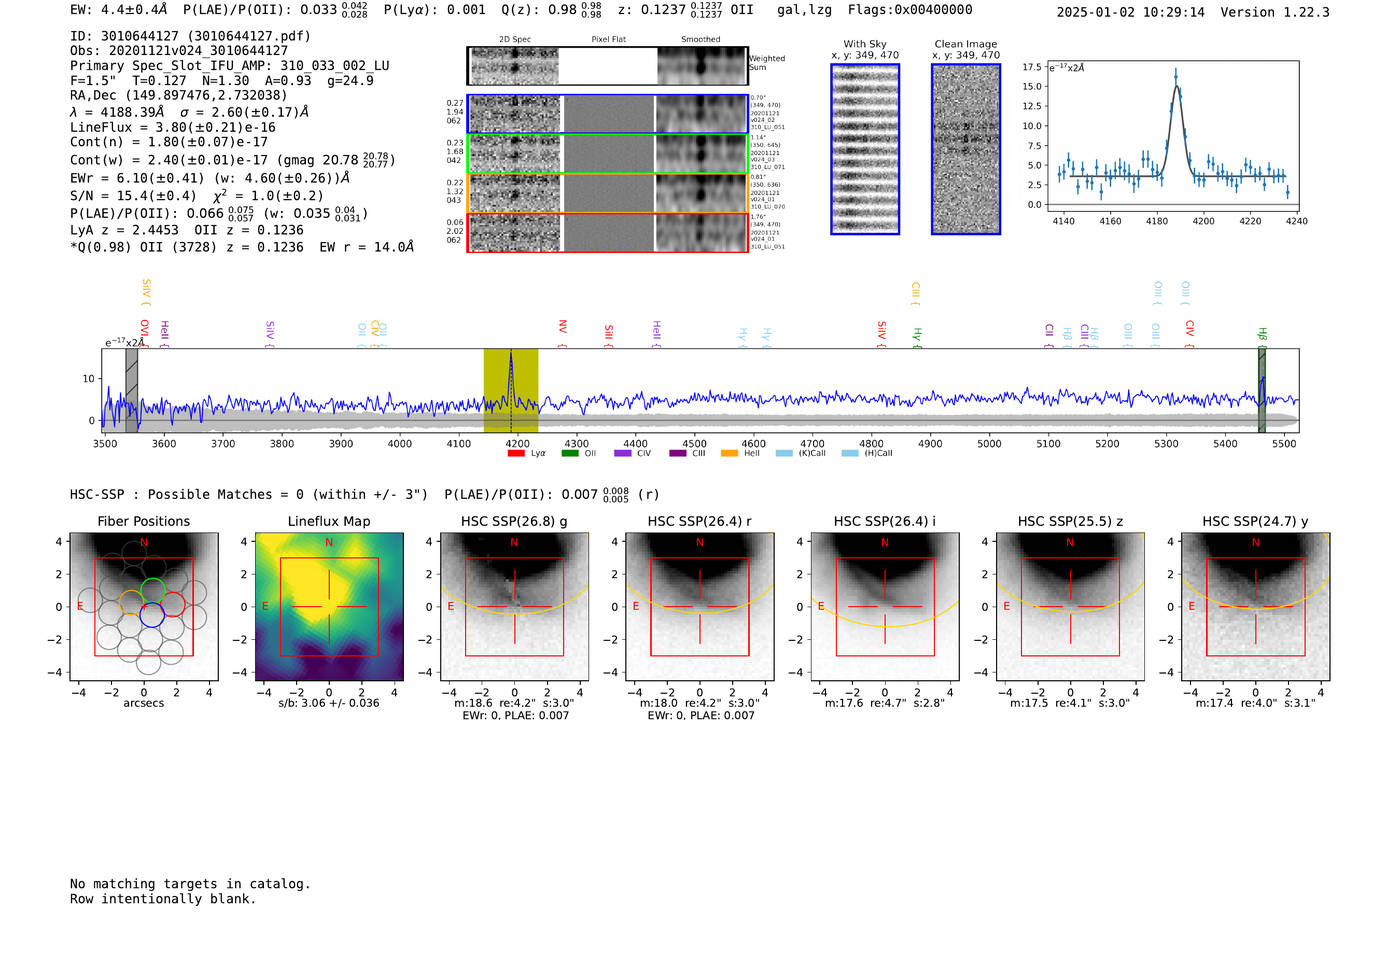Click the With Sky cutout image
The image size is (1400, 953).
pos(865,149)
